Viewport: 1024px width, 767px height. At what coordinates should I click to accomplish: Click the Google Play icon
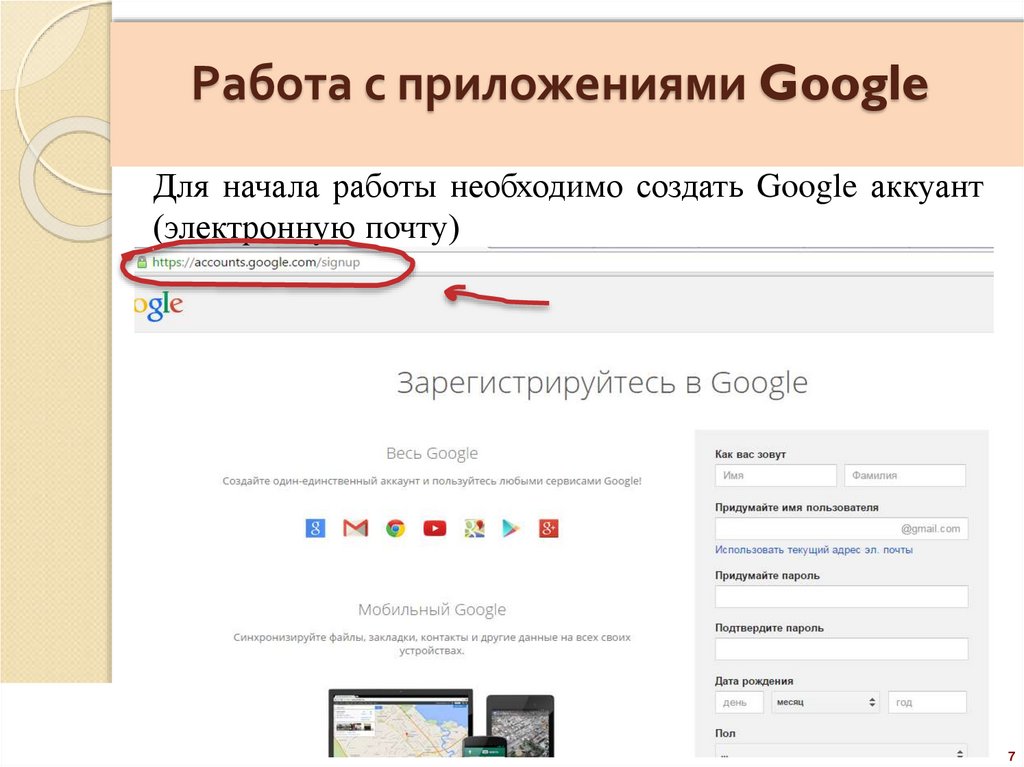pos(511,528)
